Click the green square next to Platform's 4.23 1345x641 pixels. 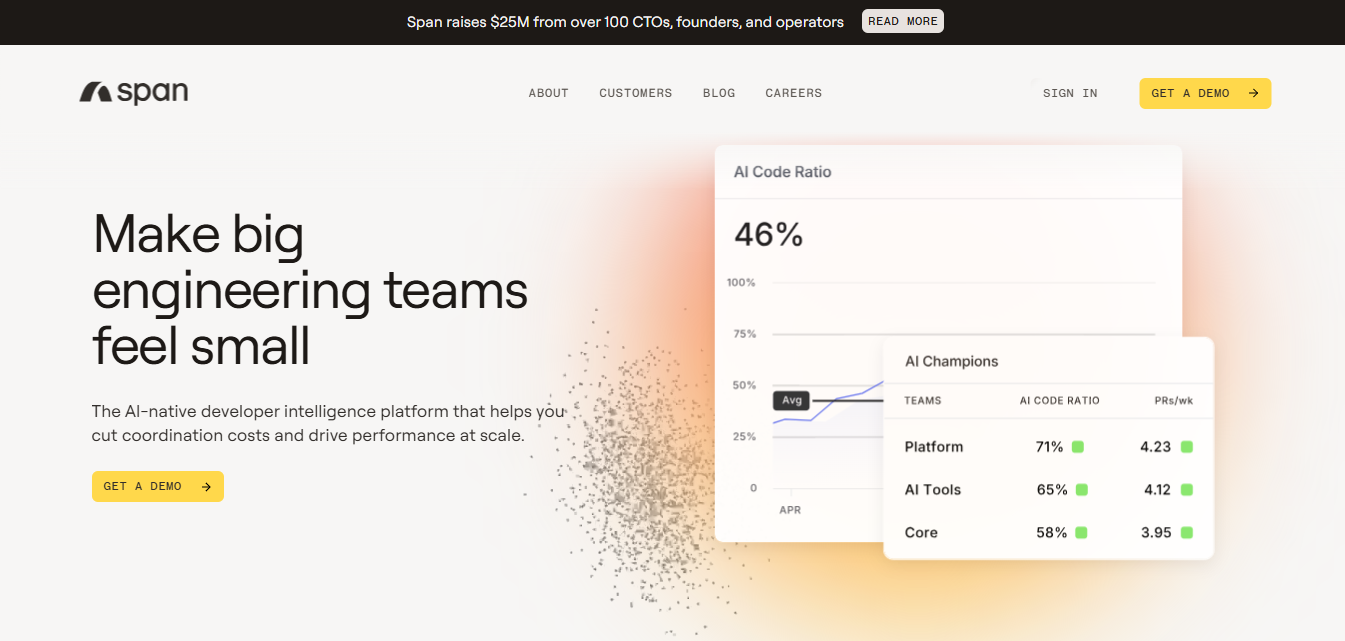(1187, 447)
